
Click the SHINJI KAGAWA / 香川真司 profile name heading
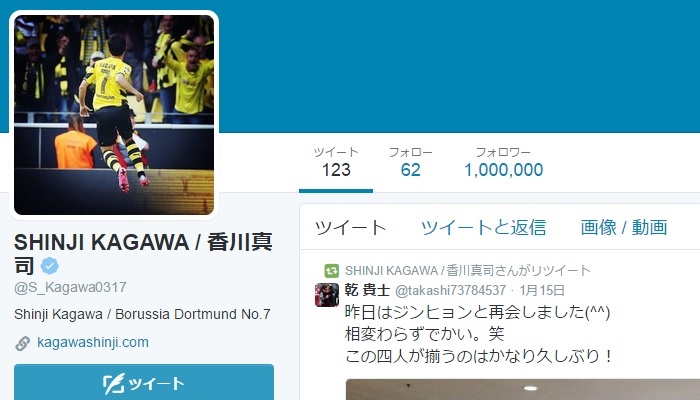point(143,254)
